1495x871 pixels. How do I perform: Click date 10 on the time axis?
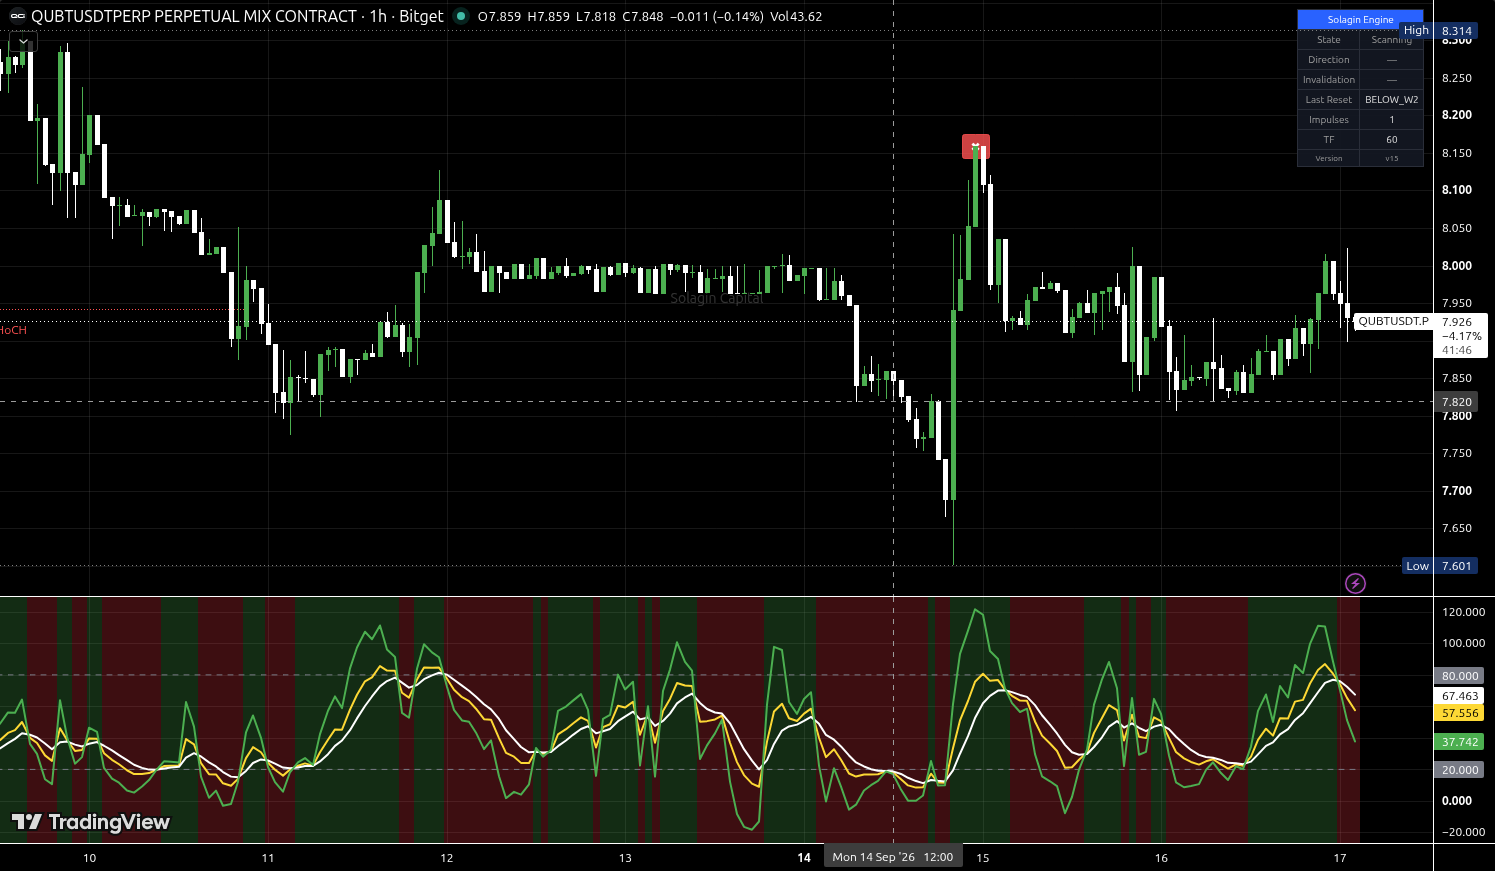(x=90, y=858)
